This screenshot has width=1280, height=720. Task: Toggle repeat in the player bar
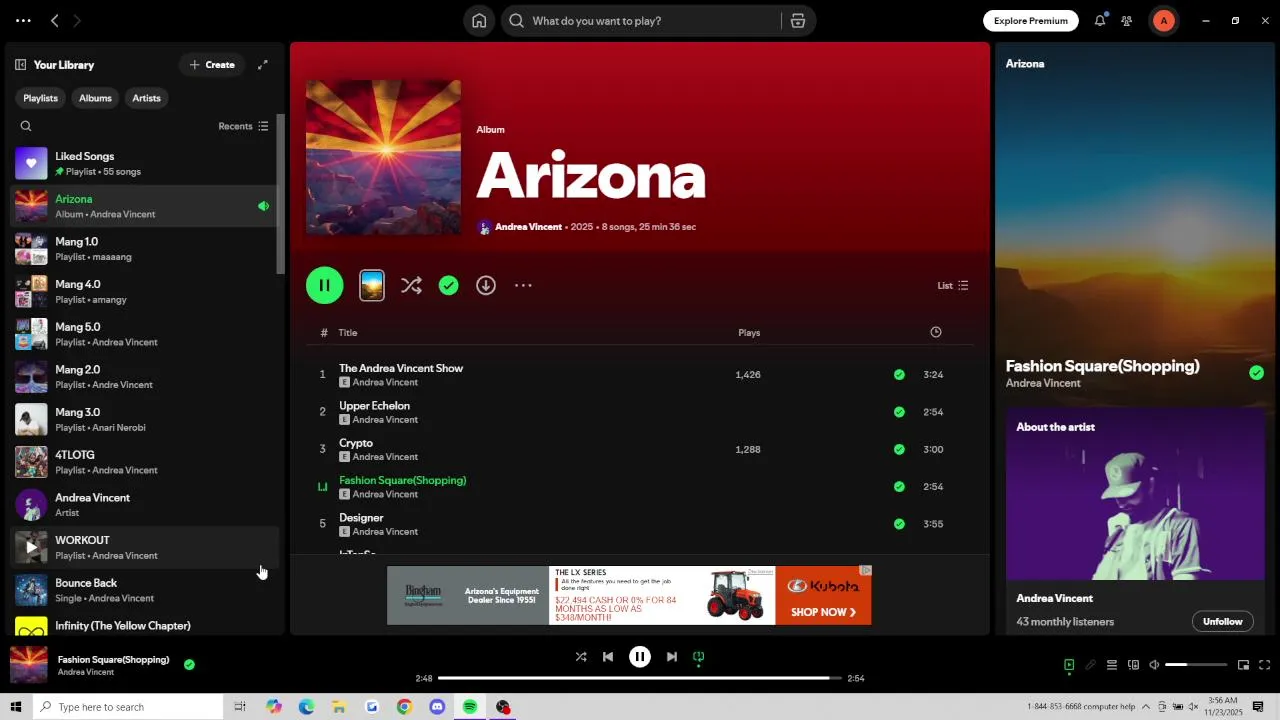click(699, 657)
